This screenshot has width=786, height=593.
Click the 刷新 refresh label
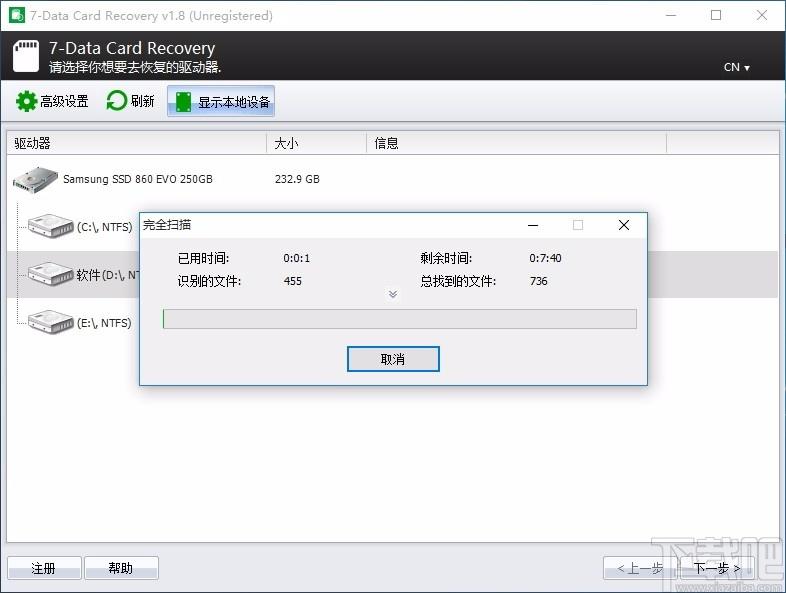pyautogui.click(x=143, y=101)
